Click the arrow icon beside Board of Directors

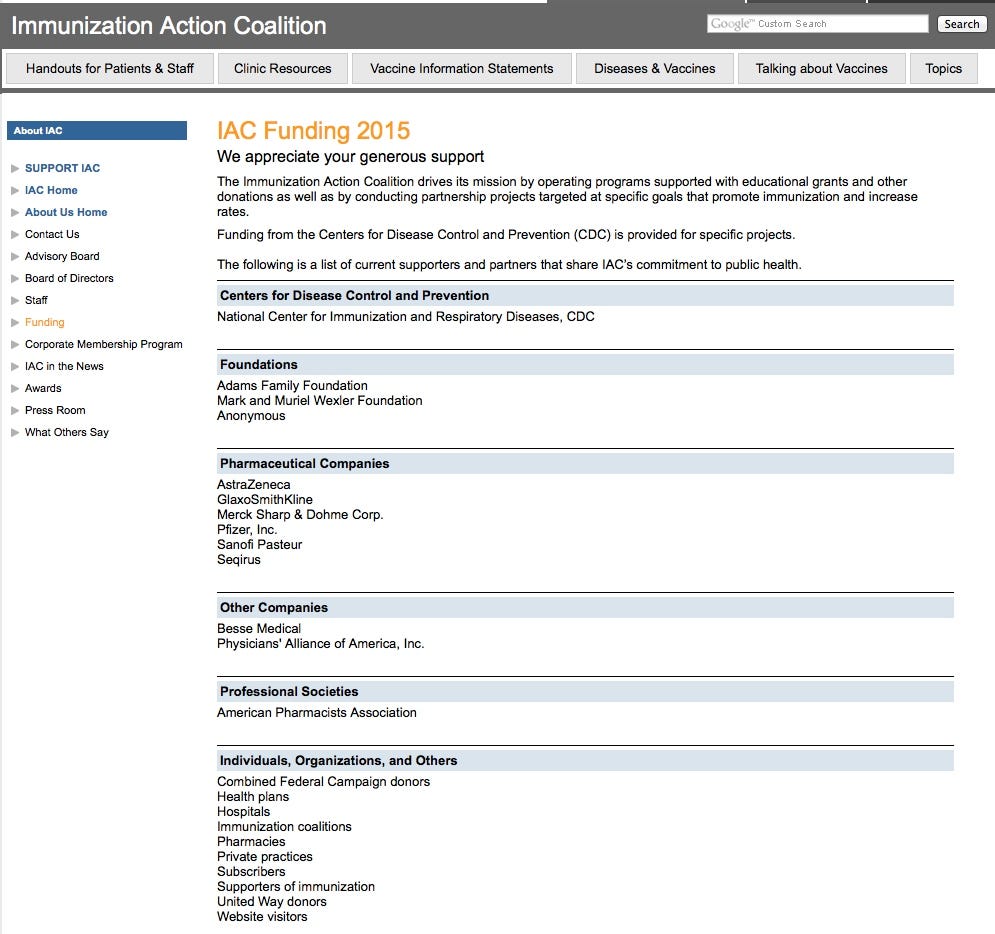[15, 279]
